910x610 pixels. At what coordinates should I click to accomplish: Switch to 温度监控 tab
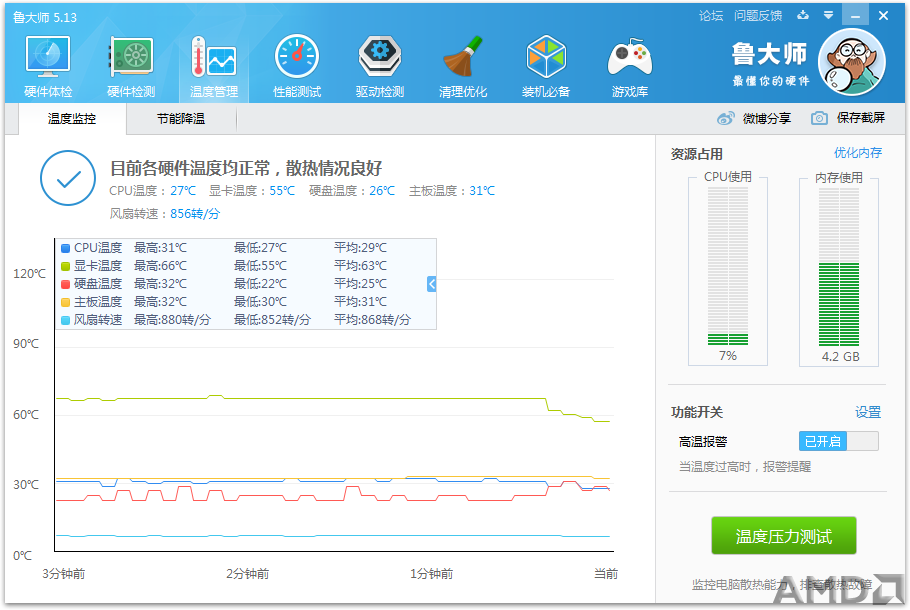72,119
